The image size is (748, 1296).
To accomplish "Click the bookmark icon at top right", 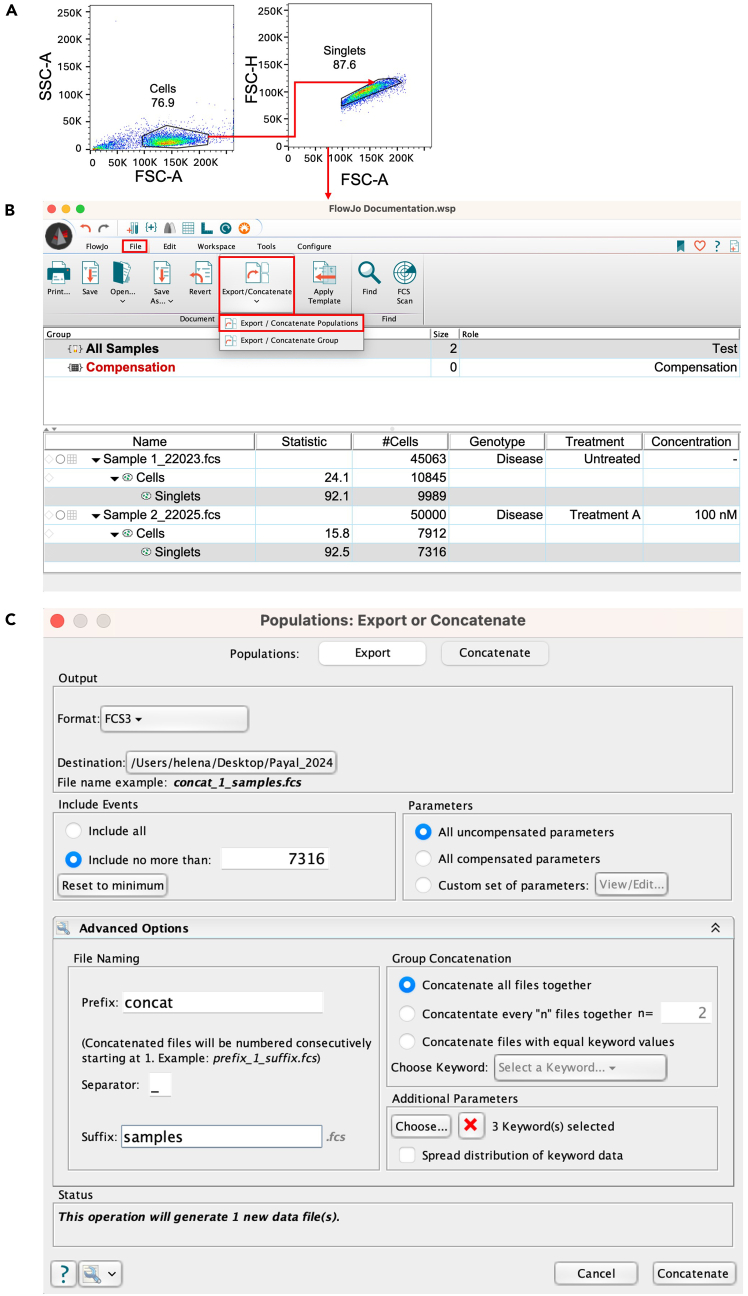I will (x=681, y=245).
